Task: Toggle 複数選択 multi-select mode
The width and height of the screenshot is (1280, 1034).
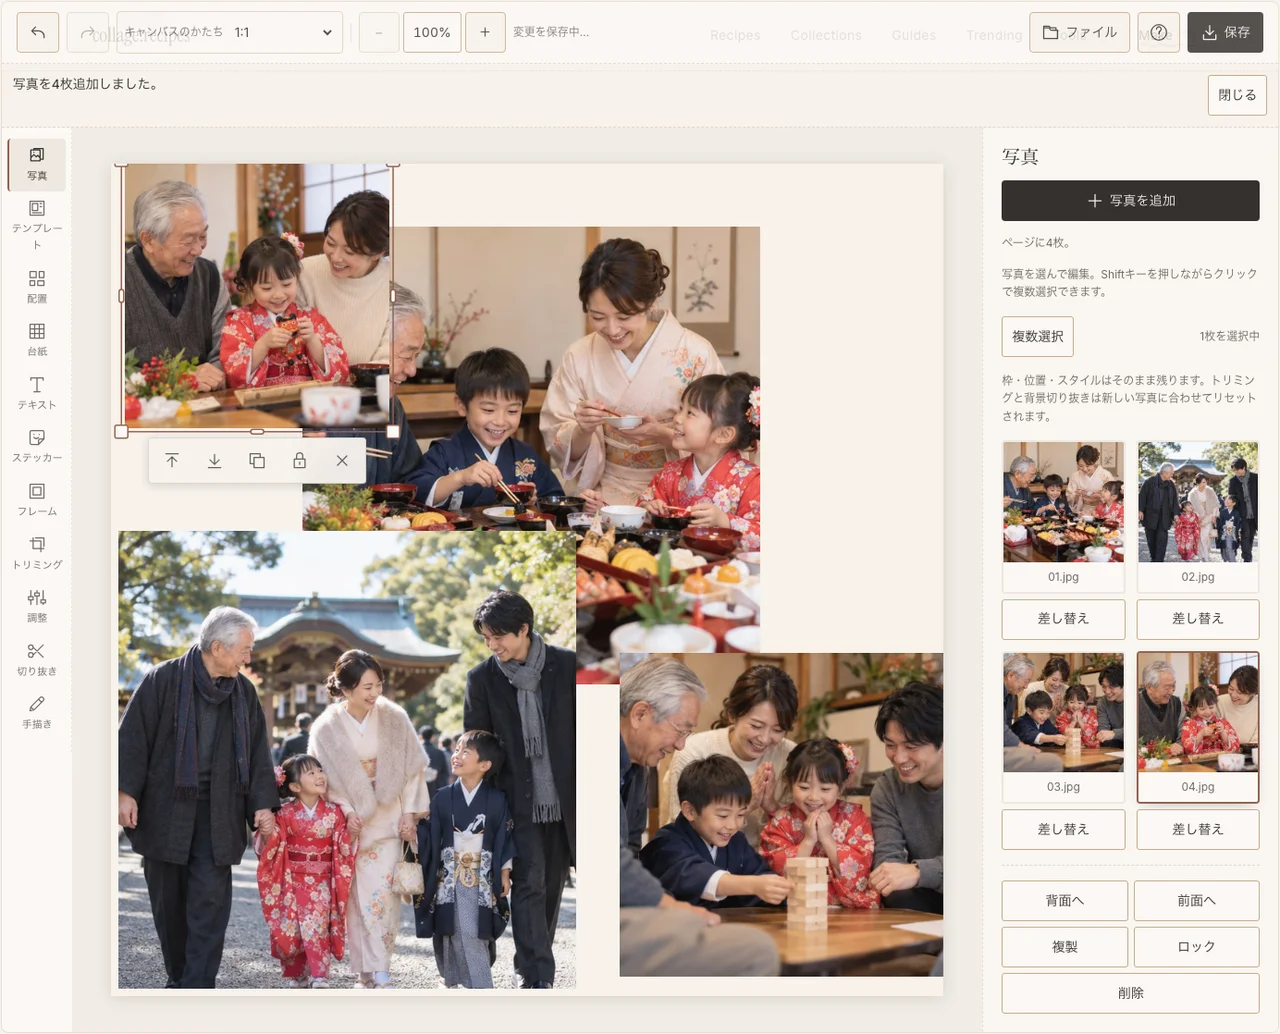Action: [x=1038, y=336]
